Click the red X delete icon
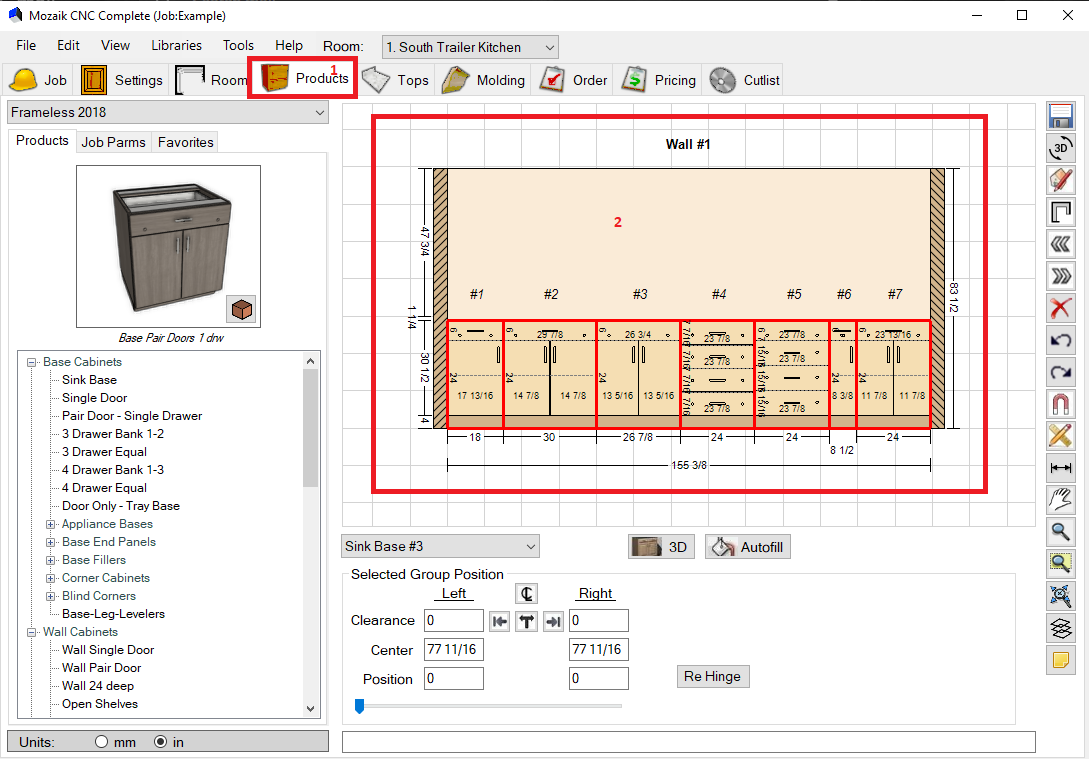This screenshot has width=1089, height=759. 1061,307
